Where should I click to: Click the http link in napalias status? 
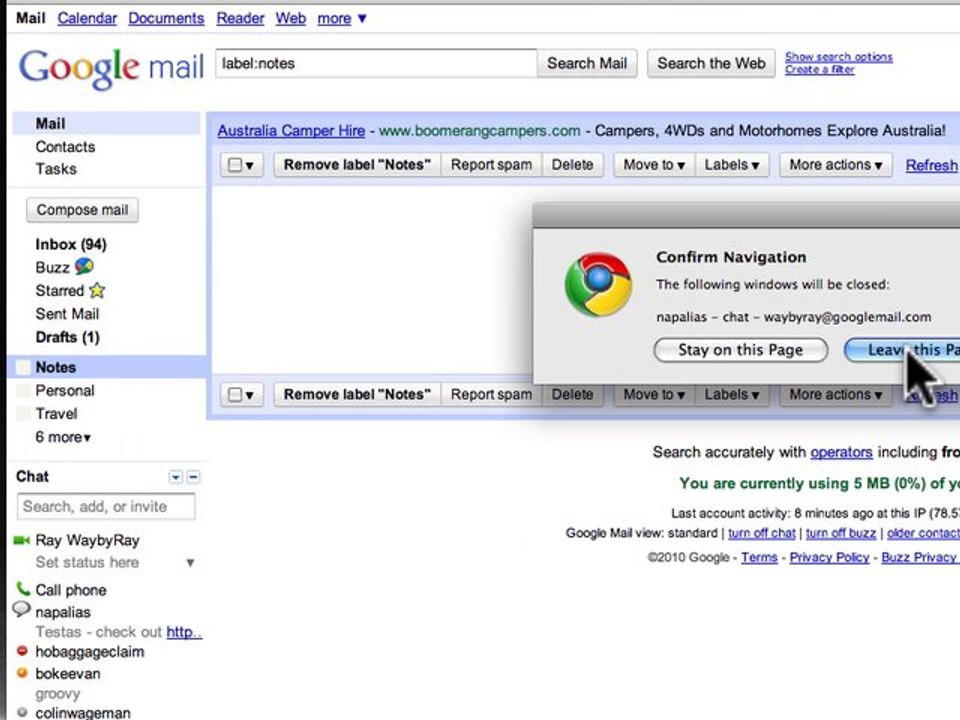pos(184,632)
